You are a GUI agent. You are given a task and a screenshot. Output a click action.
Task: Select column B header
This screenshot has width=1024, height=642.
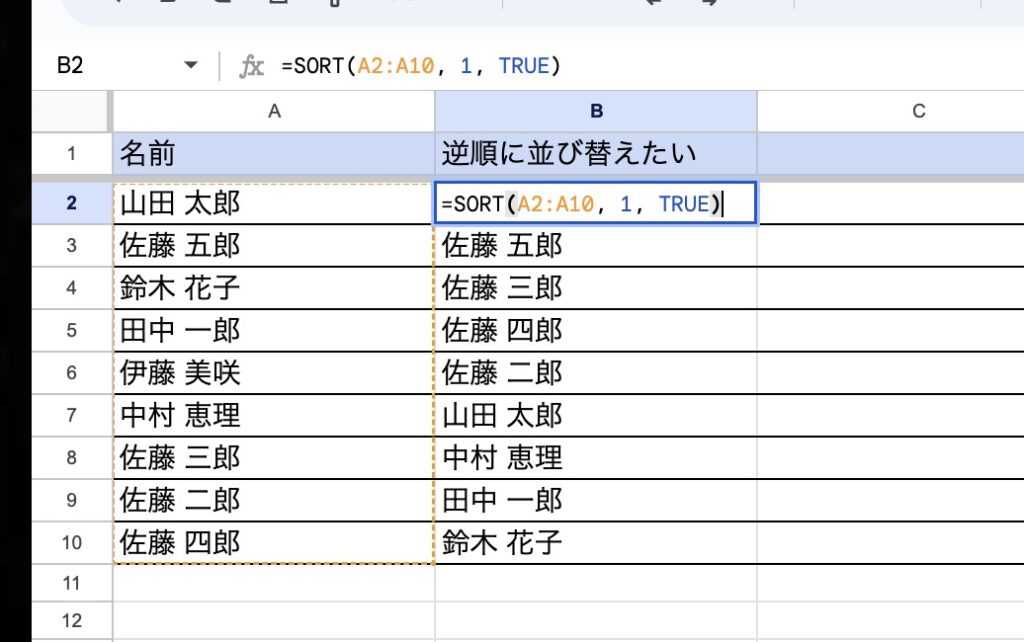click(x=596, y=111)
